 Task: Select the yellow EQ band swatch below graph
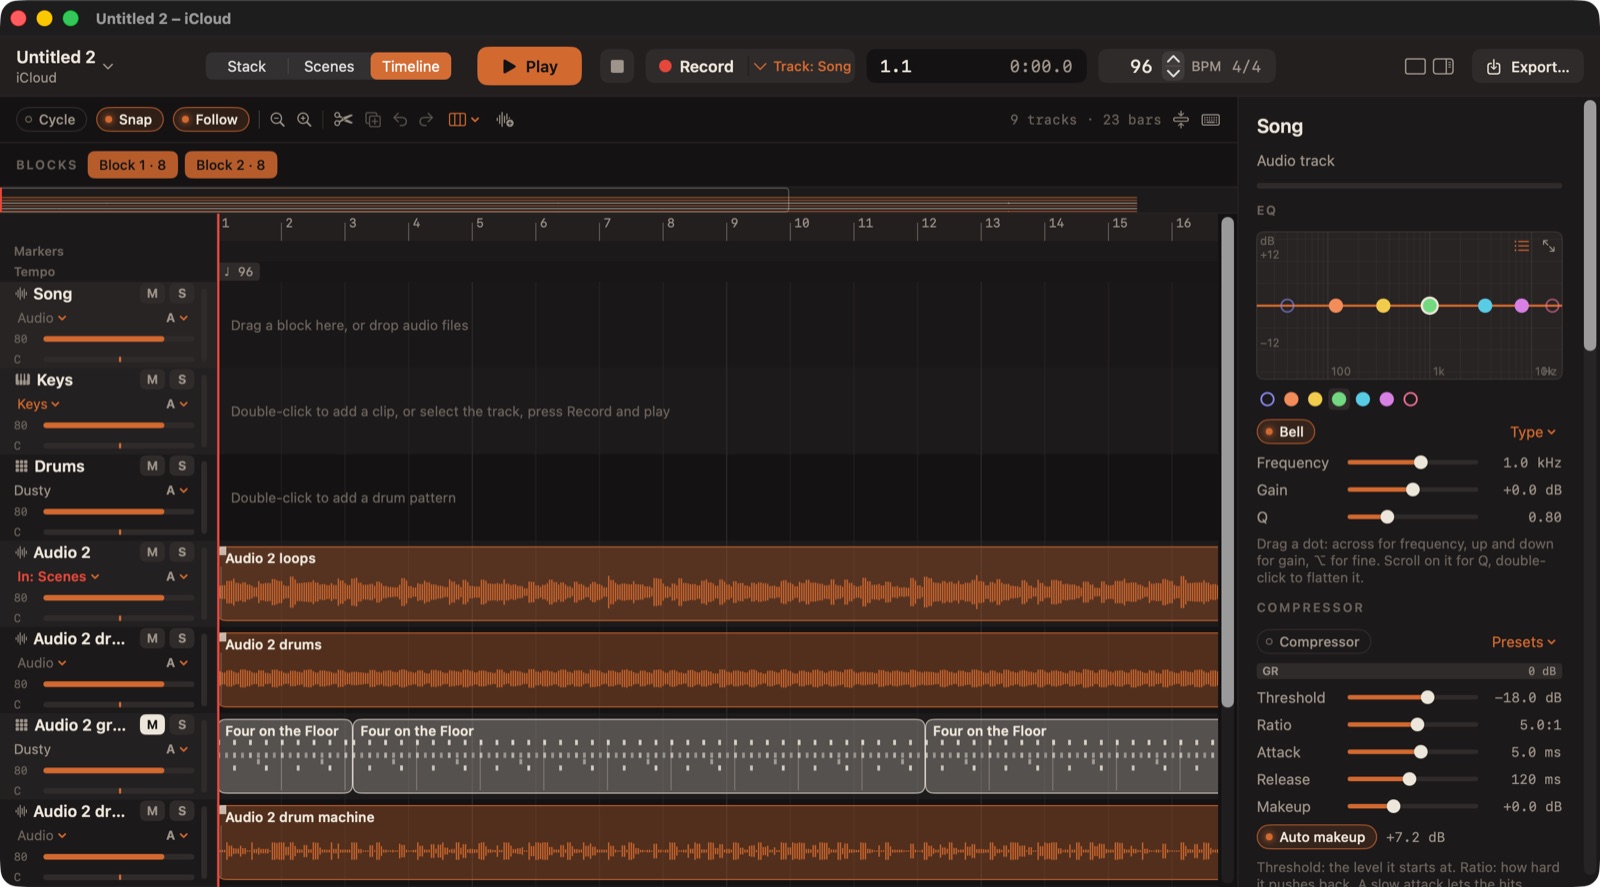coord(1315,399)
